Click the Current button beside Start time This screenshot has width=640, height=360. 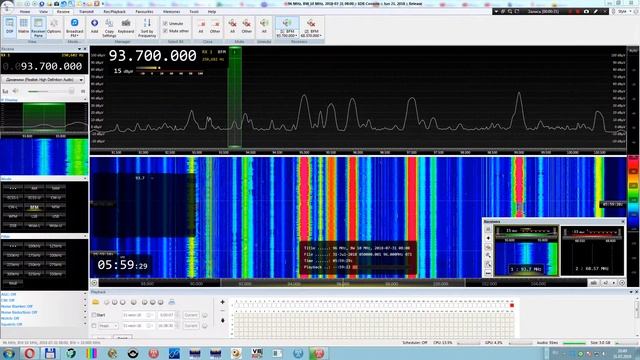[x=191, y=315]
